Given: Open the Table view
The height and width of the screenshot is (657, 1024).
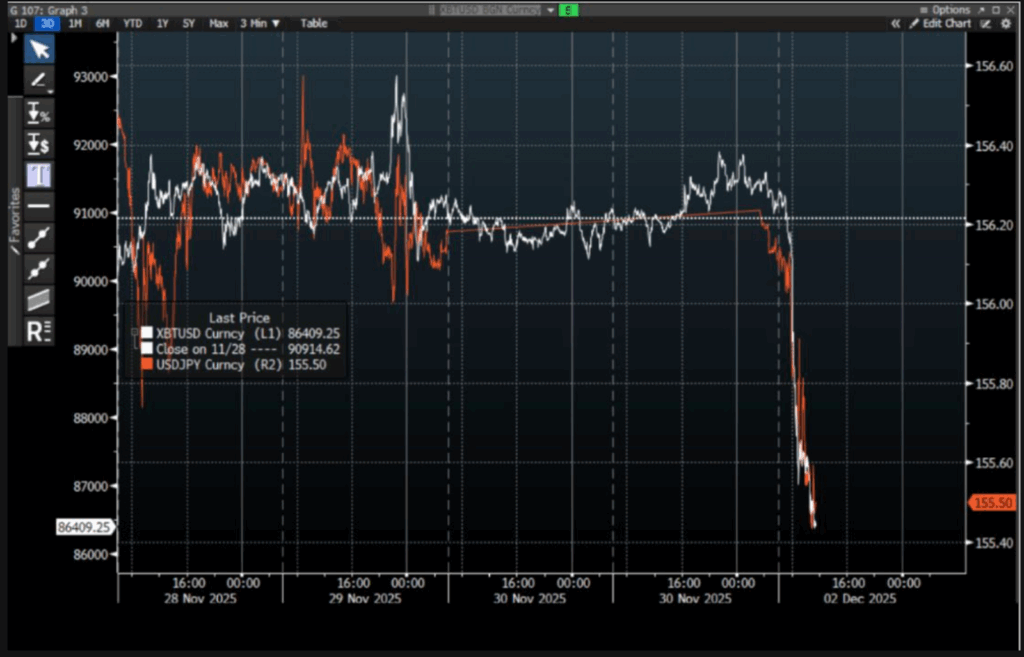Looking at the screenshot, I should (x=314, y=23).
